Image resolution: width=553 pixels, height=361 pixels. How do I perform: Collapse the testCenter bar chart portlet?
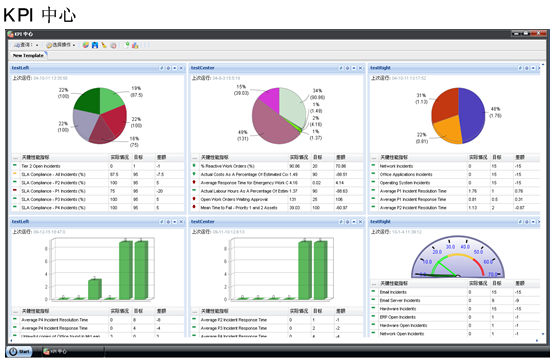(x=354, y=222)
